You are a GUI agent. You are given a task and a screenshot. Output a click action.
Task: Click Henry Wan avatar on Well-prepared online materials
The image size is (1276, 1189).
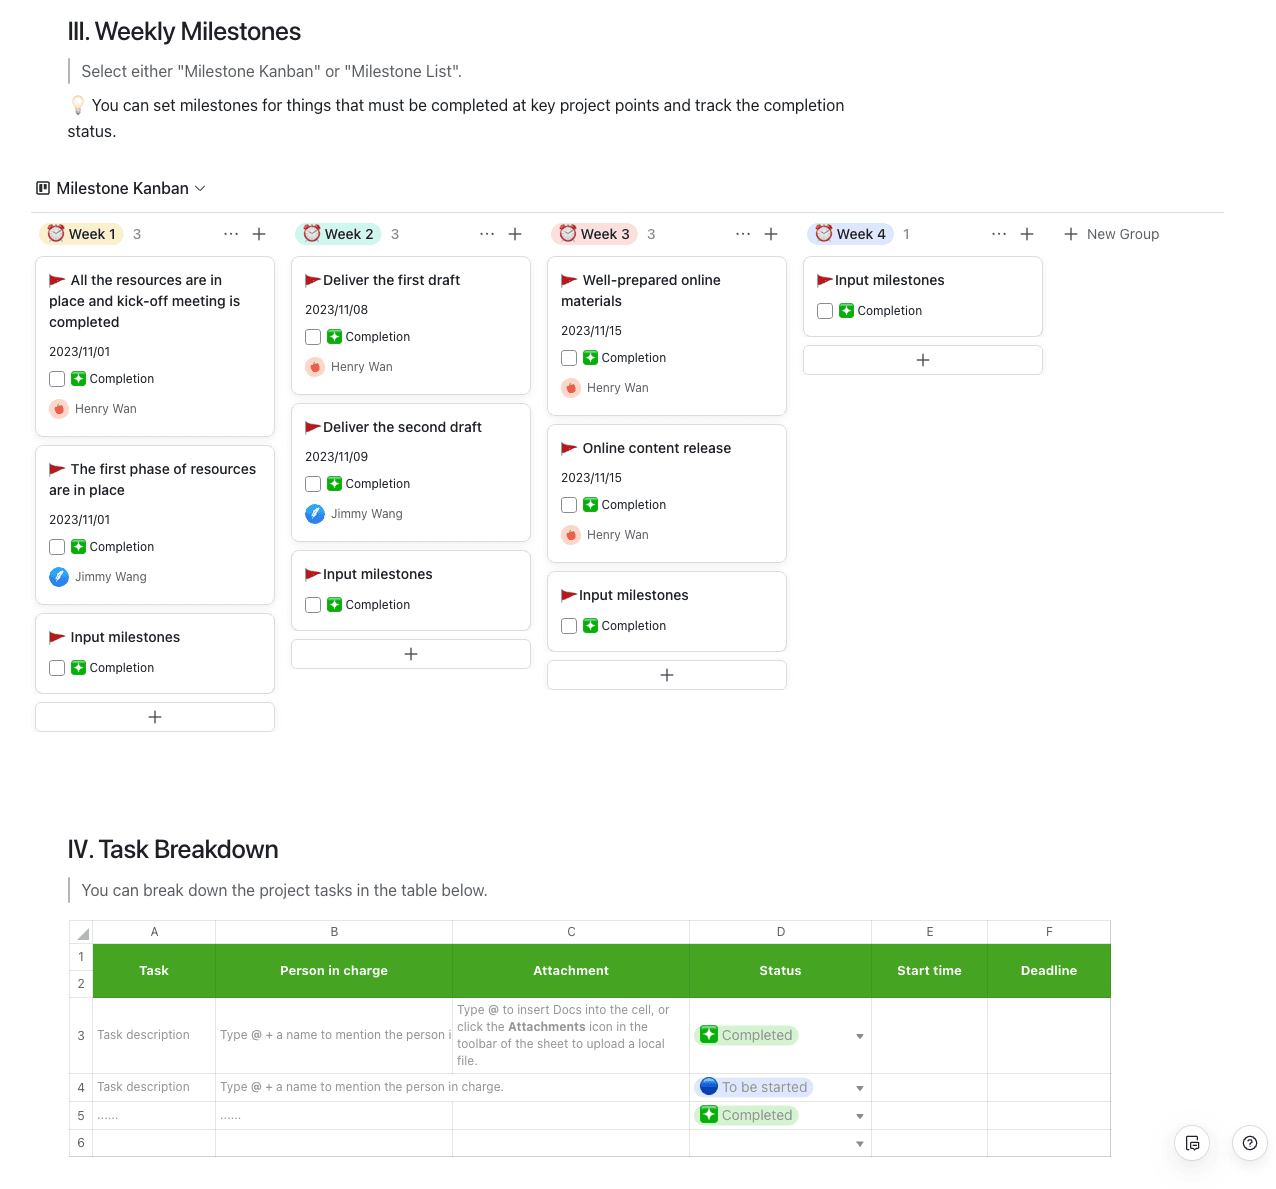[x=571, y=388]
